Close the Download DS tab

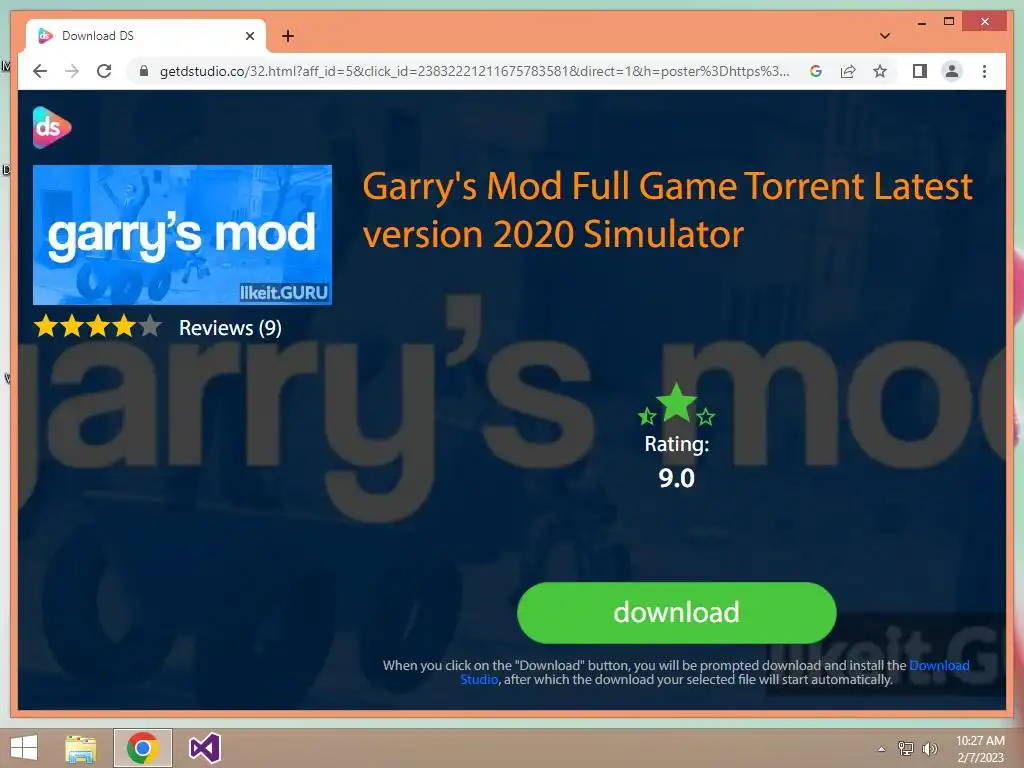point(249,36)
